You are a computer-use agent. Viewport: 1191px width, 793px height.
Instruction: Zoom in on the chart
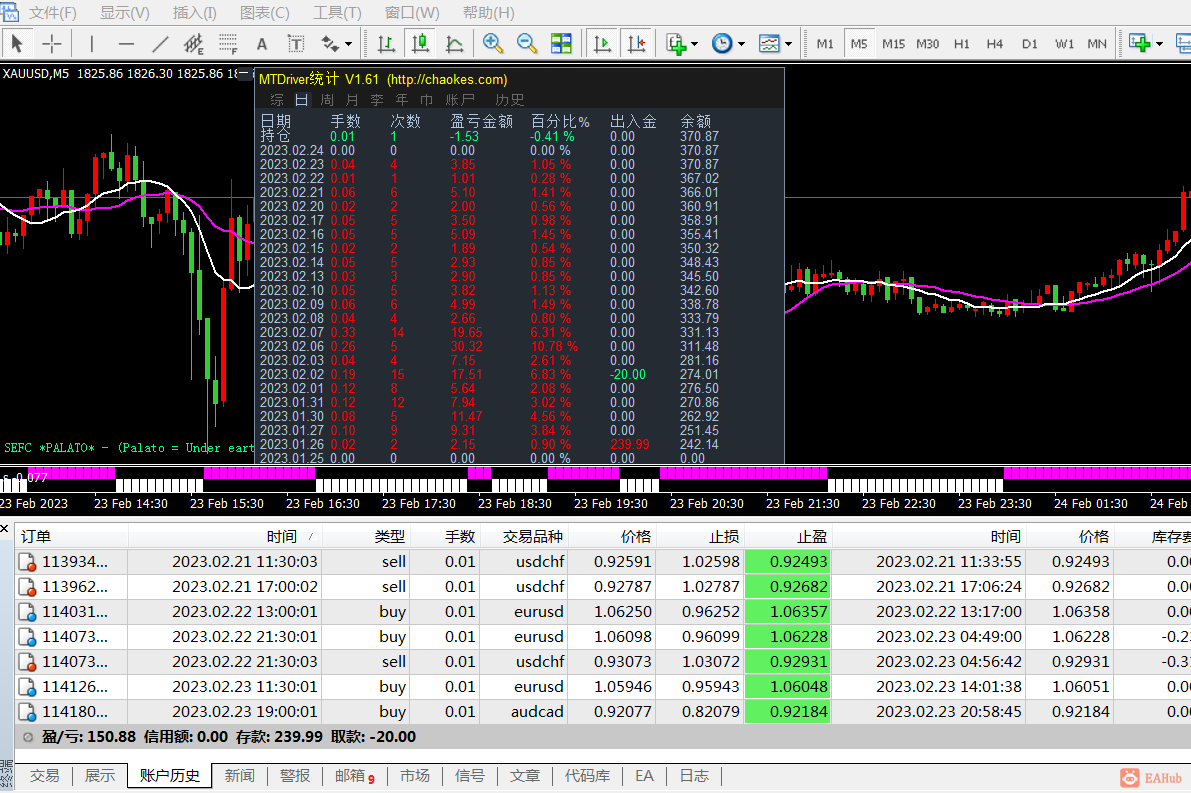coord(493,44)
